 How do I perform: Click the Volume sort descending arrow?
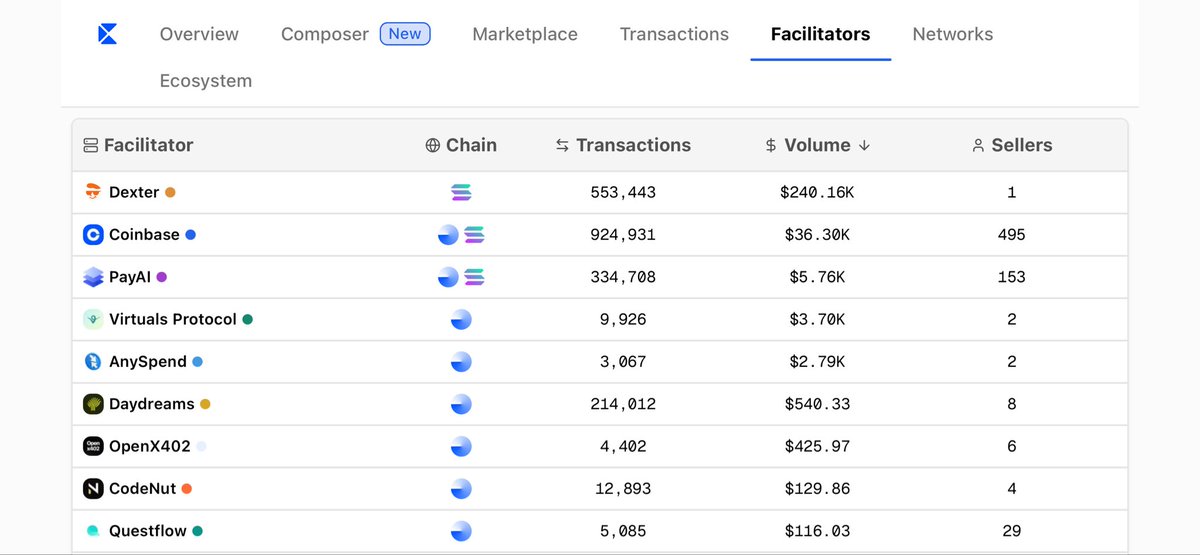864,145
